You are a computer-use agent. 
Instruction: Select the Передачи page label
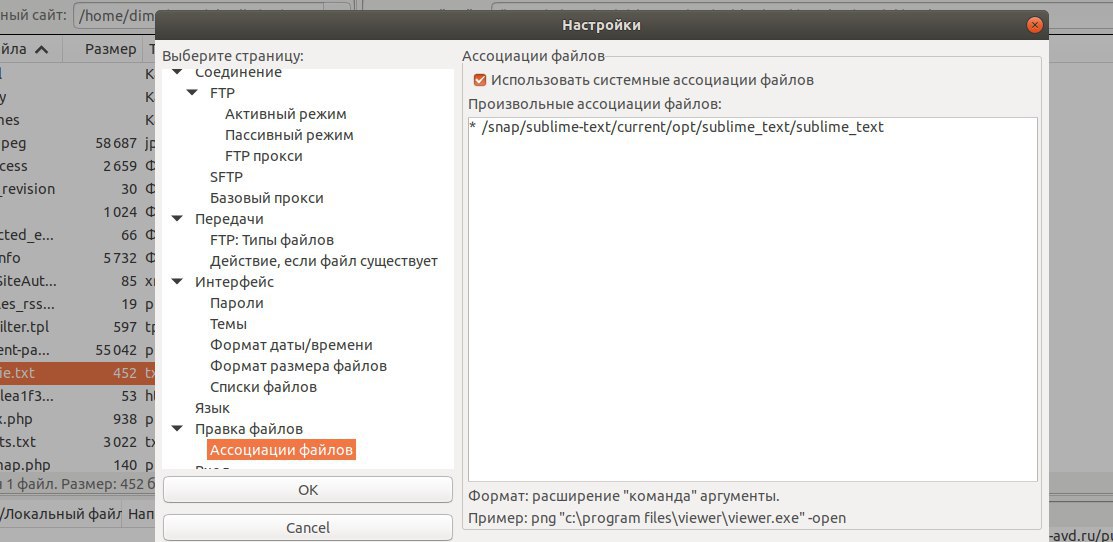point(229,219)
